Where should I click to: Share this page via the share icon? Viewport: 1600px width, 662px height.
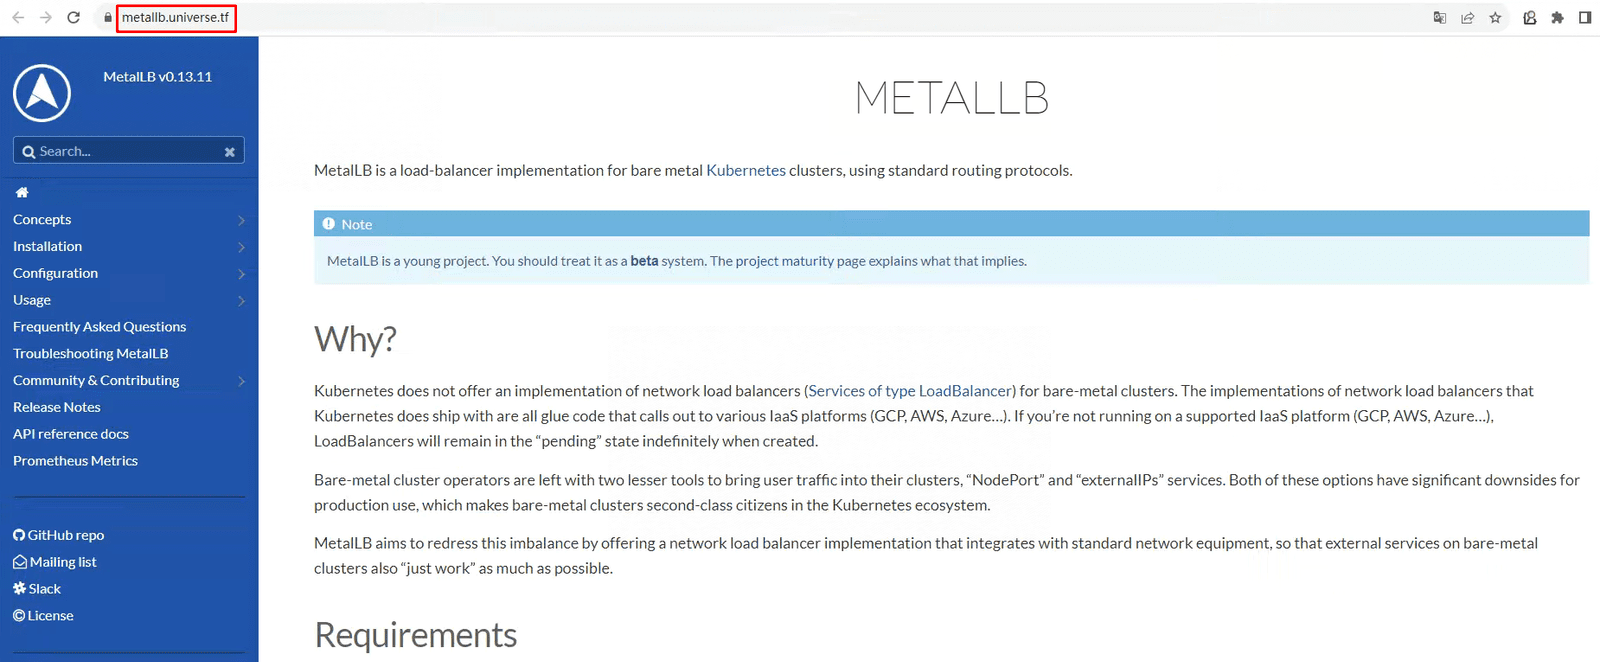tap(1467, 17)
